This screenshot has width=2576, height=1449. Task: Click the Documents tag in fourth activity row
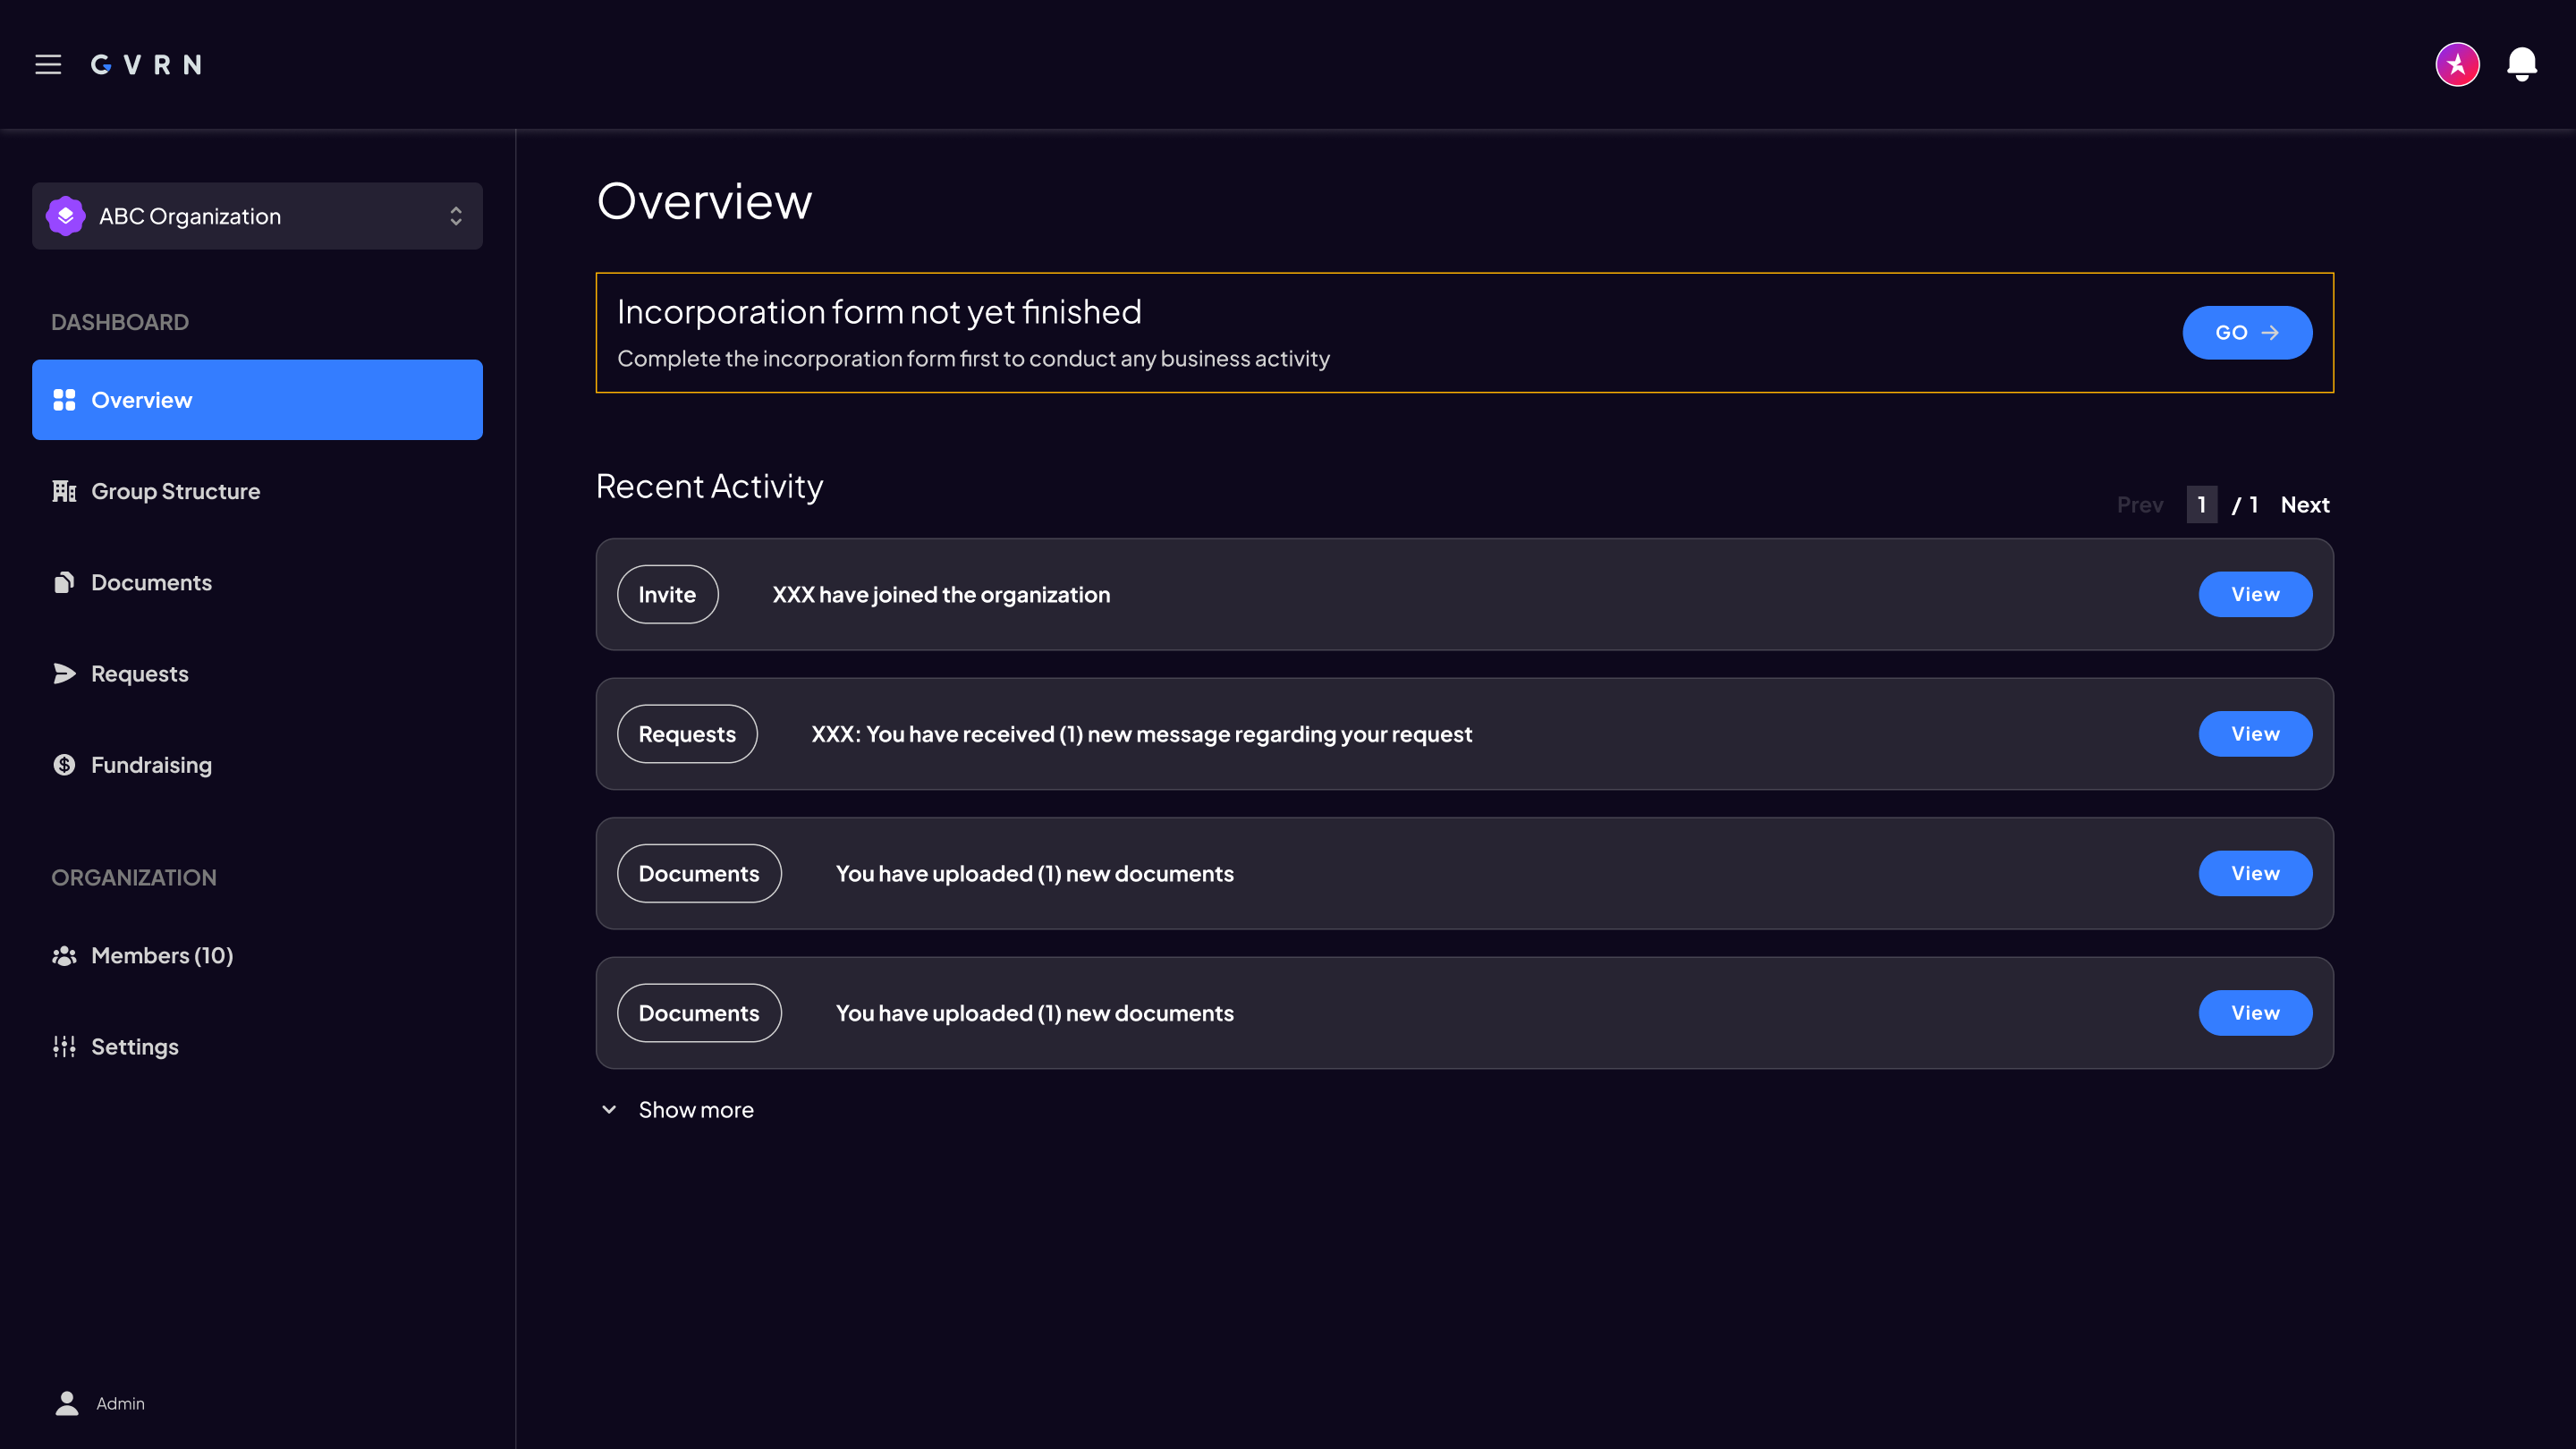(x=699, y=1013)
